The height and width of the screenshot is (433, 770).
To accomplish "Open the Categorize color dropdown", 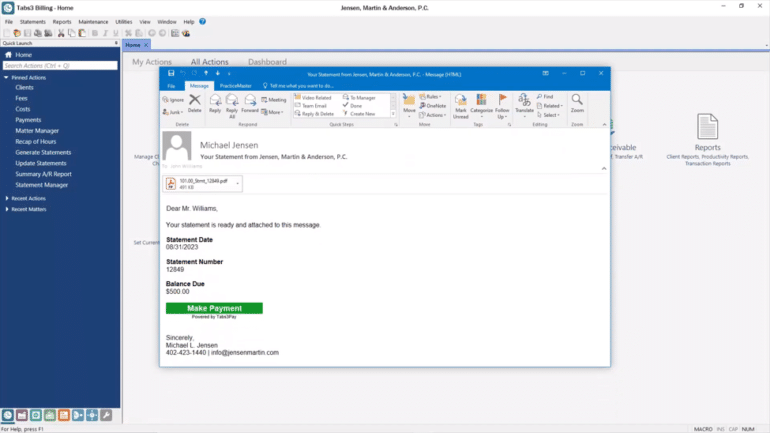I will [x=481, y=106].
